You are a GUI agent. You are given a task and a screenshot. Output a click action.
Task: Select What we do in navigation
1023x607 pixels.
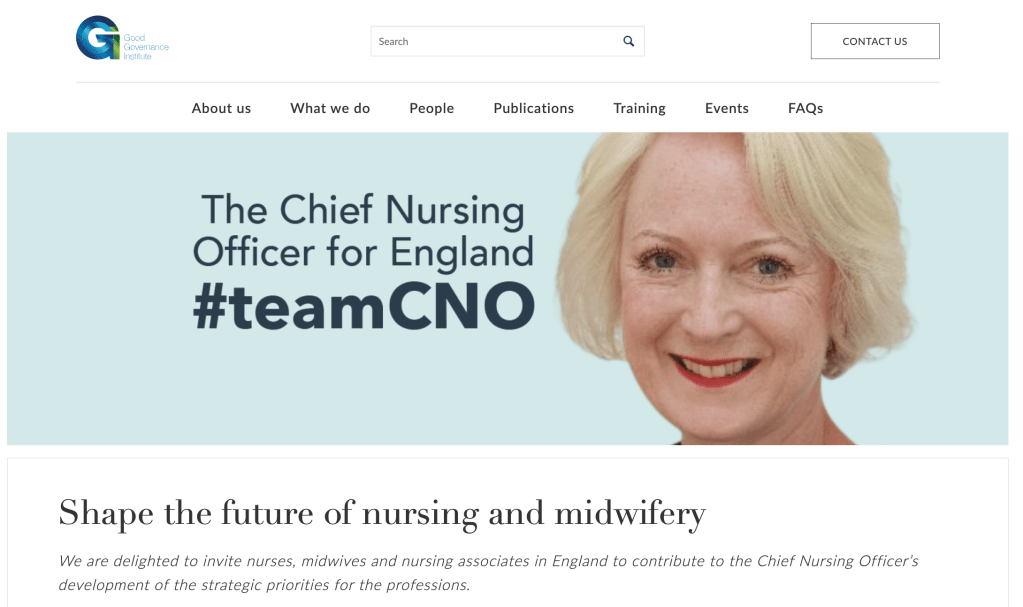(x=330, y=108)
